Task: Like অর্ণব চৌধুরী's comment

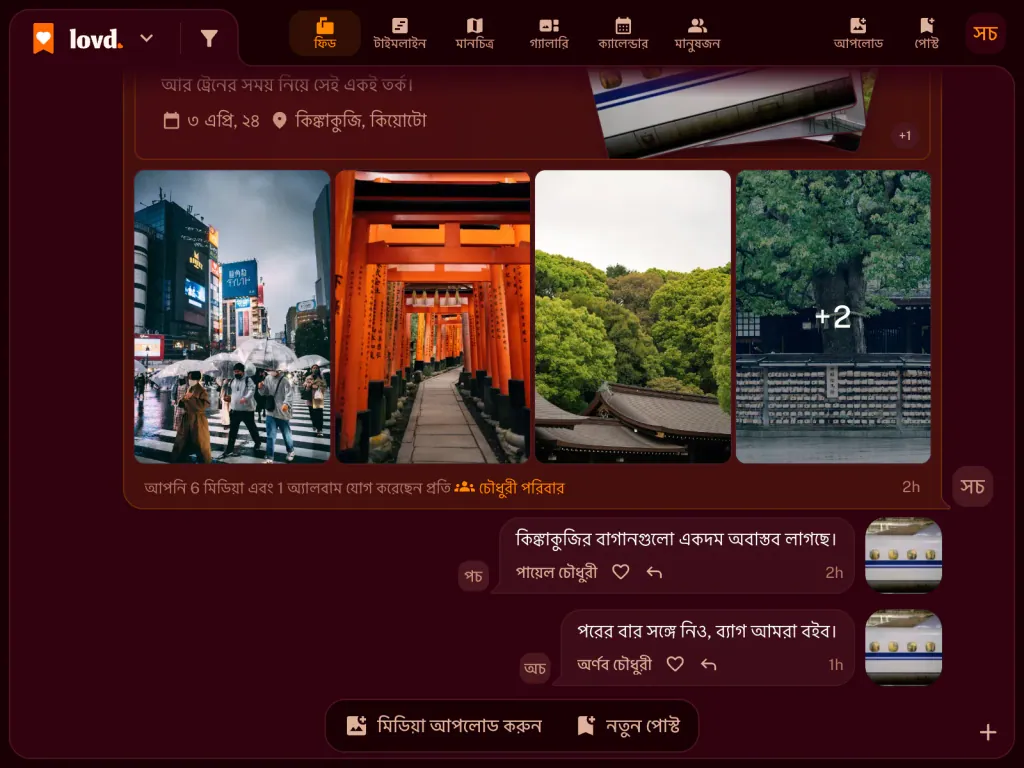Action: tap(675, 664)
